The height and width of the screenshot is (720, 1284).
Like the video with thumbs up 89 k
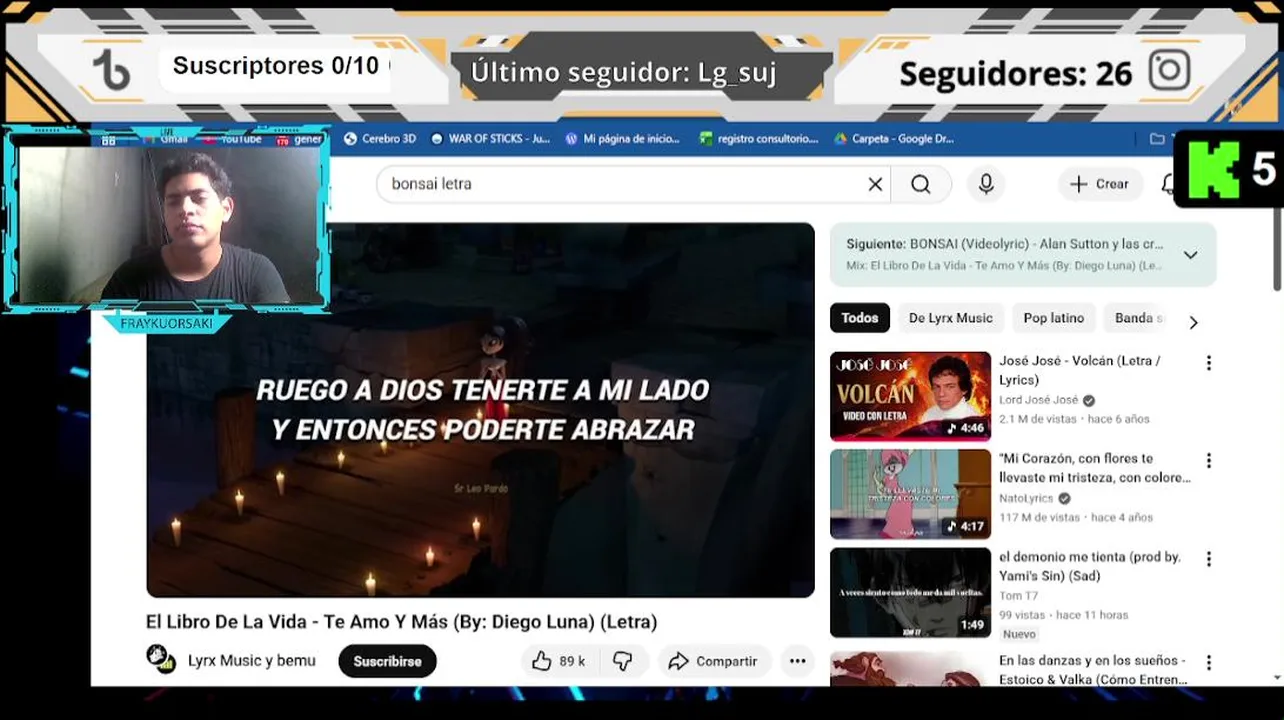tap(557, 661)
